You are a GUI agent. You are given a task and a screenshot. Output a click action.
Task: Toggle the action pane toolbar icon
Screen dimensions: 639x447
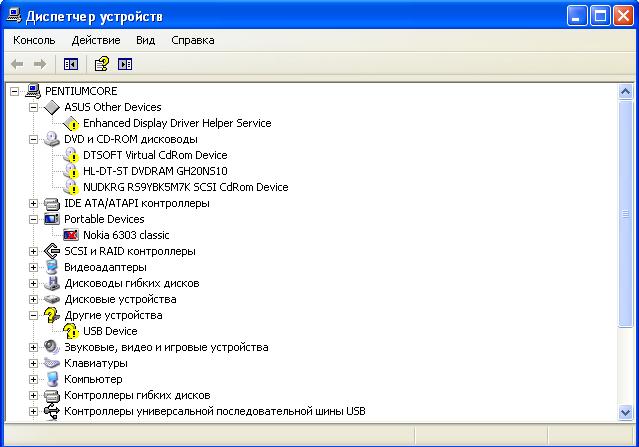click(x=125, y=64)
